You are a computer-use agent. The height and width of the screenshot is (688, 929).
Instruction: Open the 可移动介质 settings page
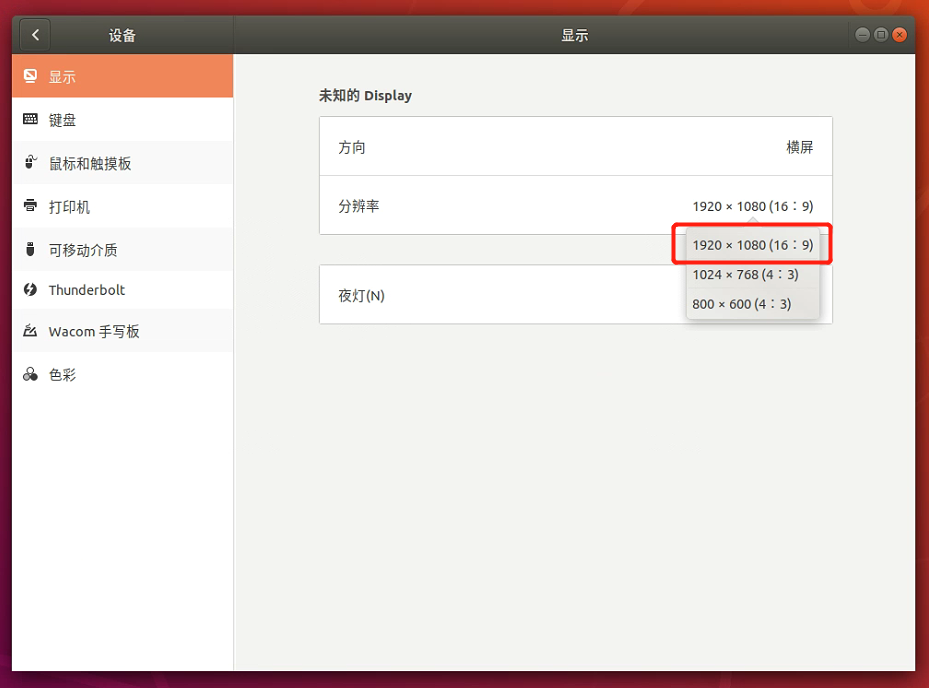coord(123,249)
